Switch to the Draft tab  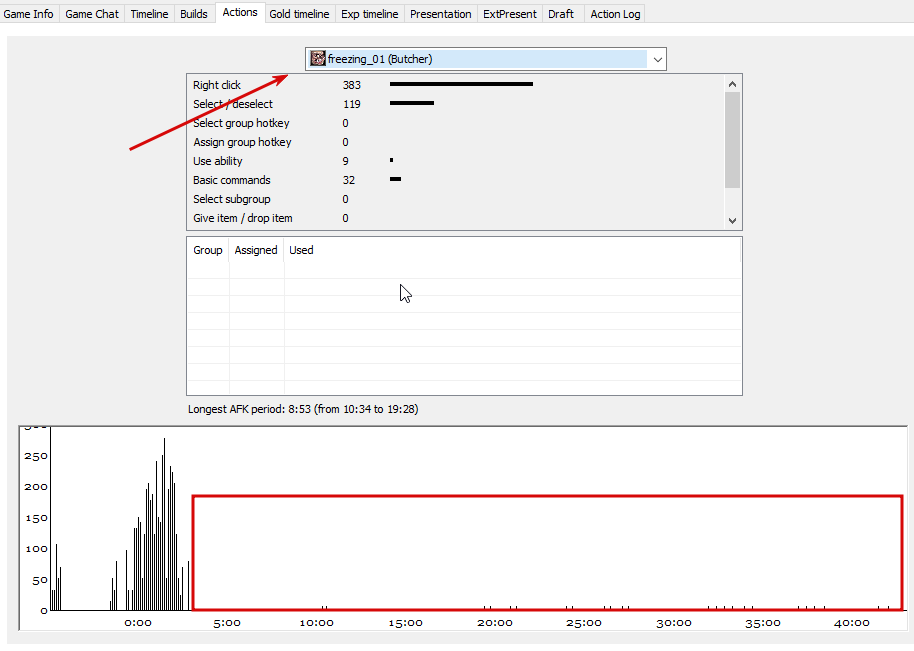coord(561,13)
